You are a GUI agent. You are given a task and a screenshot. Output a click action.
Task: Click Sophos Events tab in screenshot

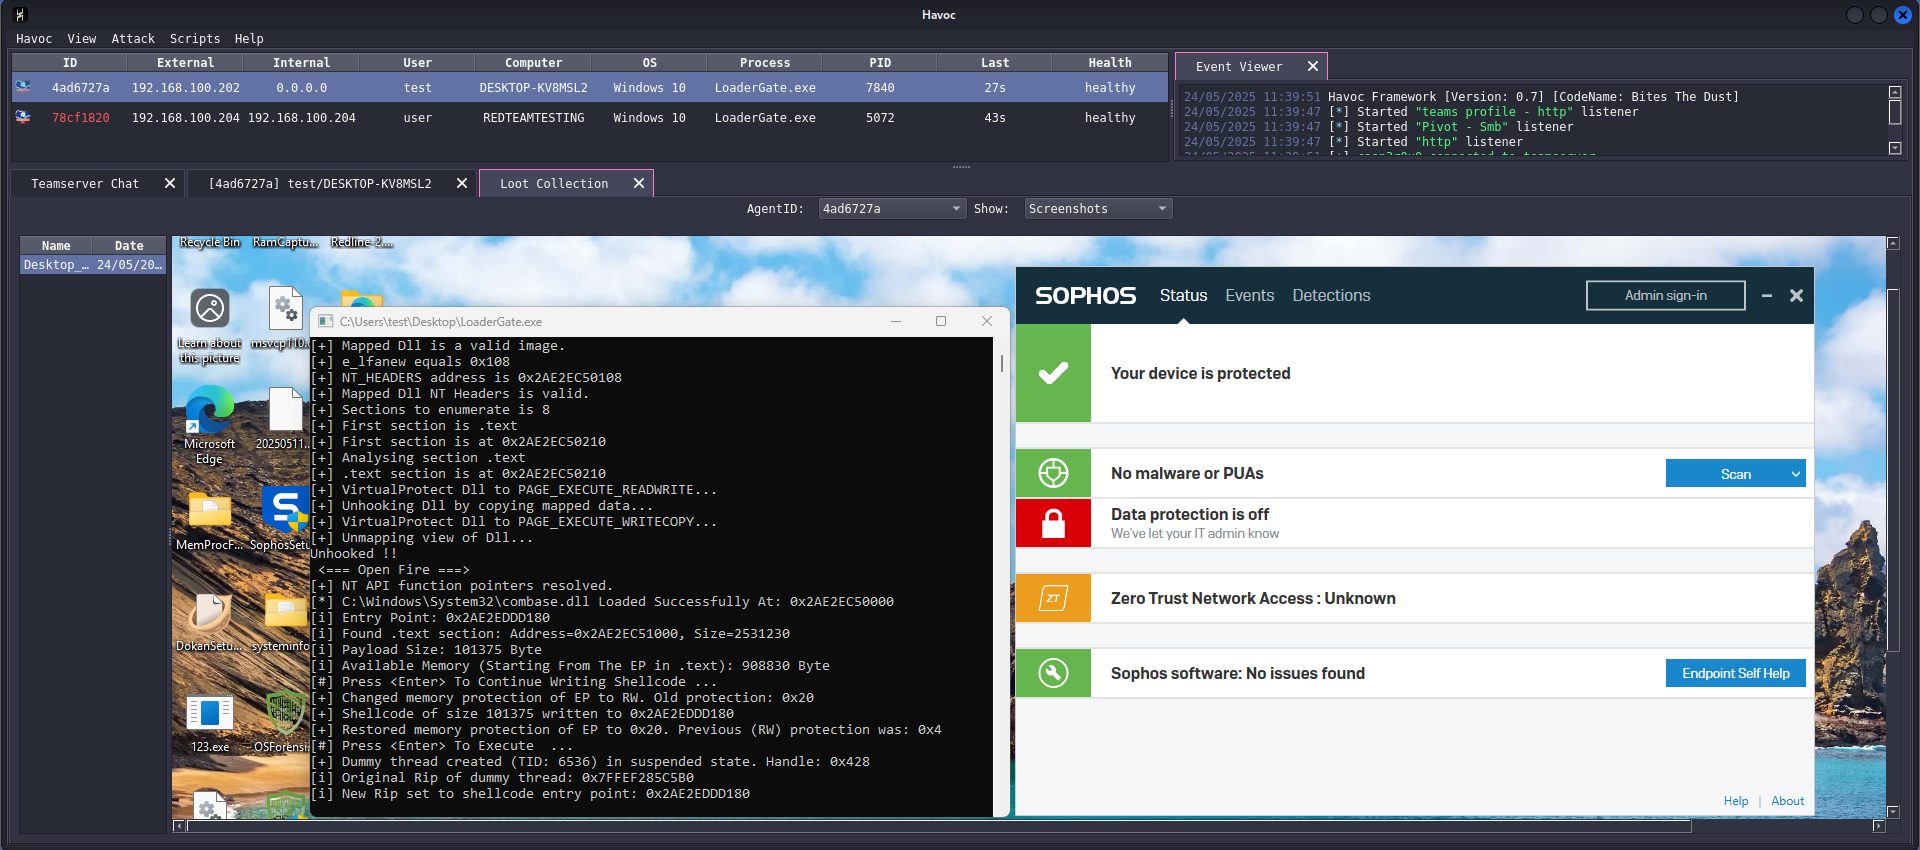click(1249, 296)
